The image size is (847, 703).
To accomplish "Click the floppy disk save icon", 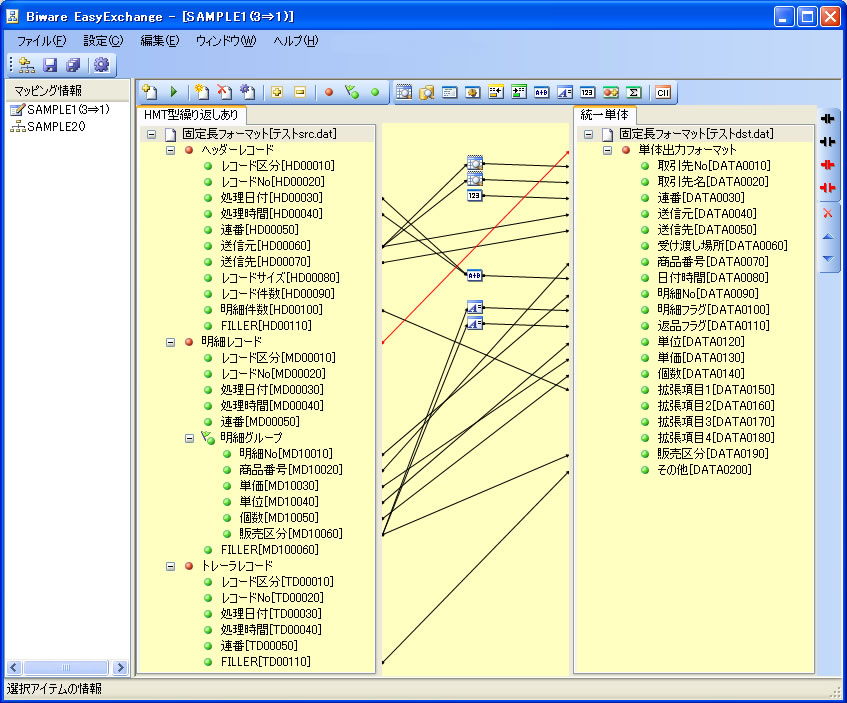I will click(x=50, y=65).
